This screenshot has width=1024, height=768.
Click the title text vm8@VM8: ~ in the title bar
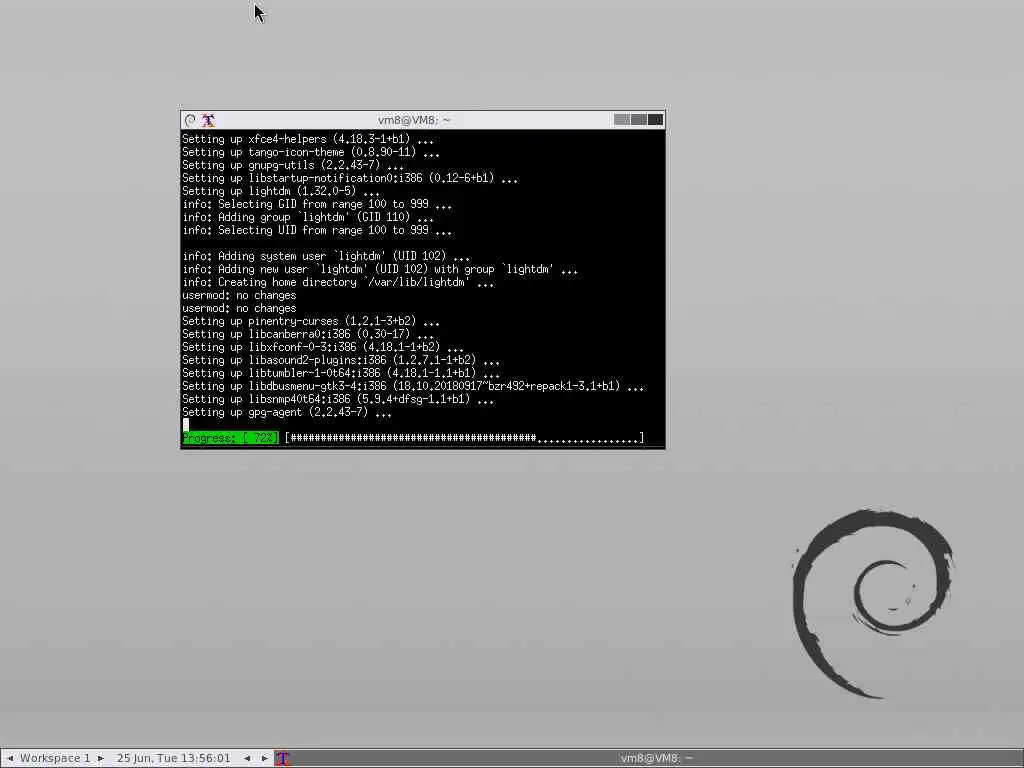(x=414, y=120)
